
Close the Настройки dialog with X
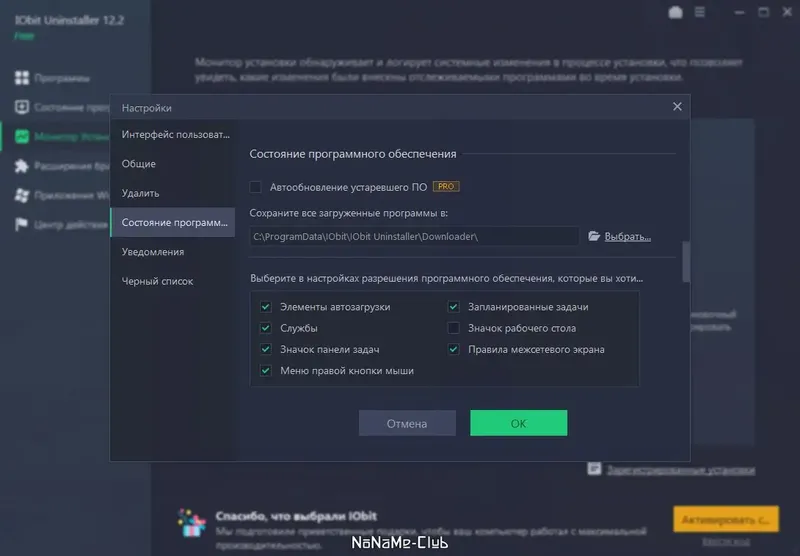pos(677,107)
